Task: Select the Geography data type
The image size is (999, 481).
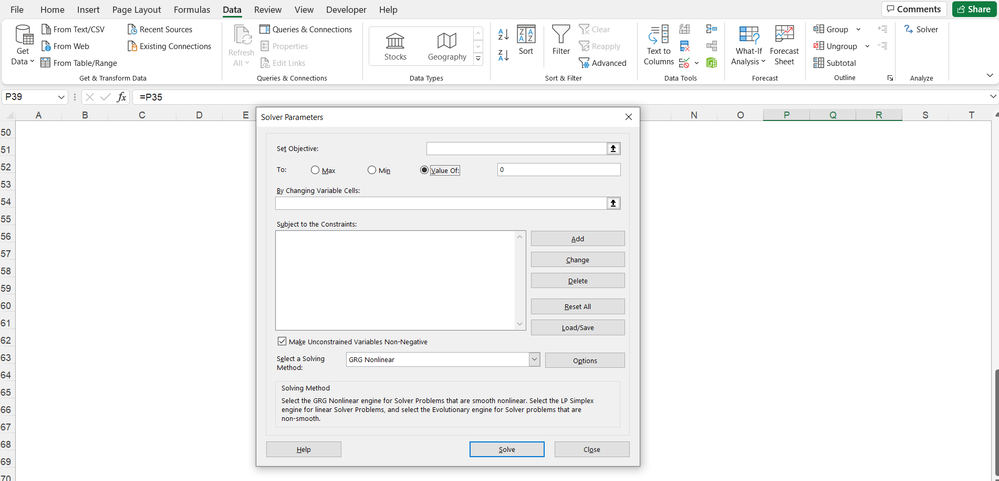Action: tap(447, 46)
